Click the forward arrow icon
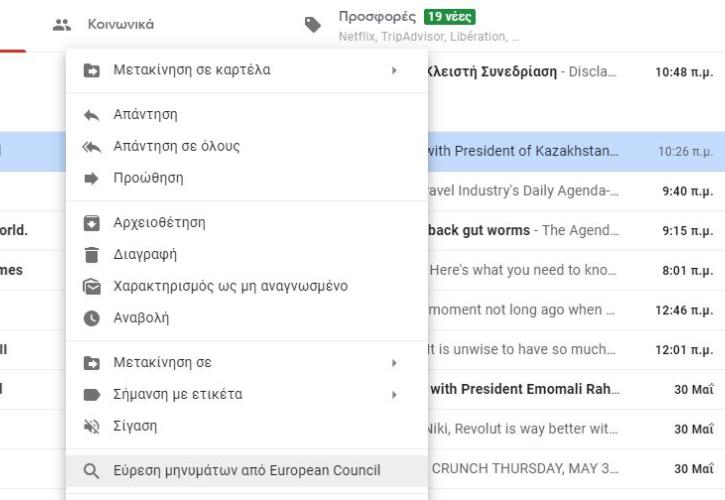Viewport: 725px width, 500px height. coord(92,179)
